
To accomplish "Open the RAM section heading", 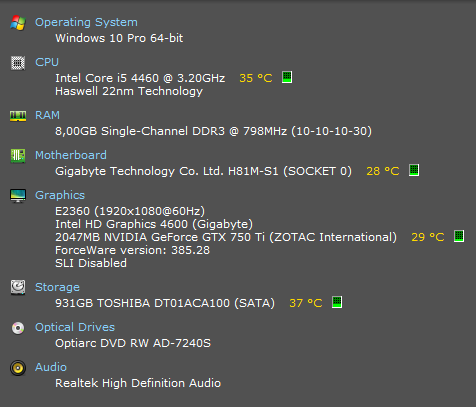I will [47, 115].
